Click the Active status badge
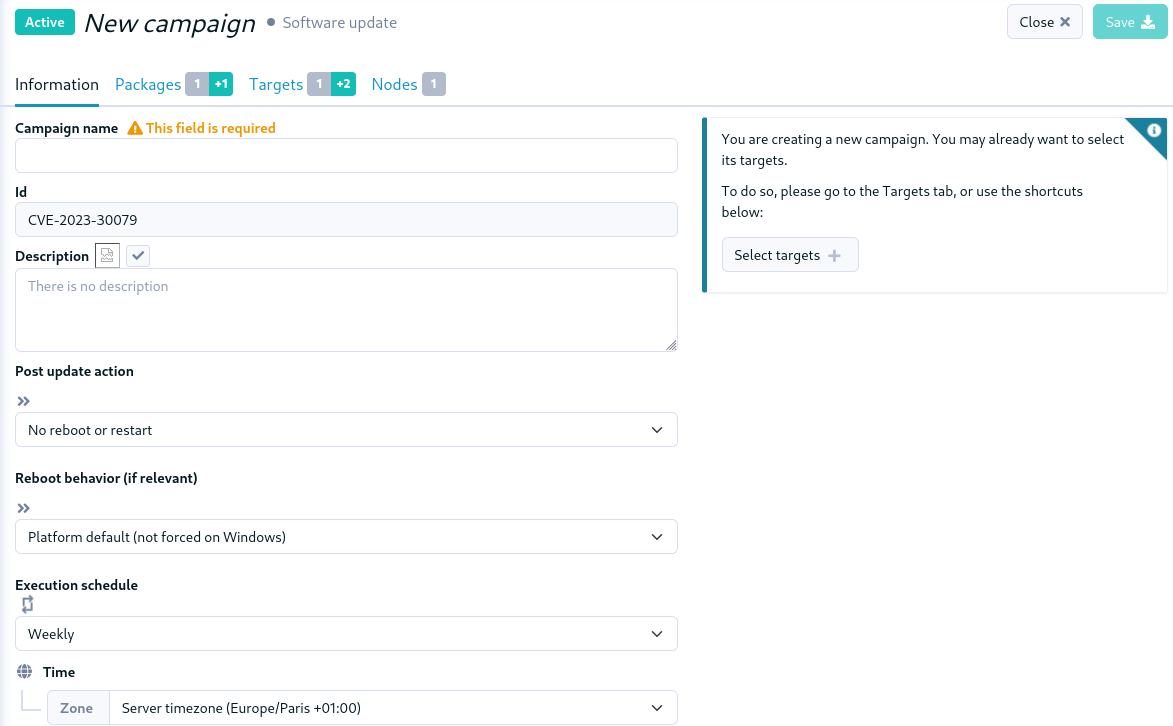 44,21
